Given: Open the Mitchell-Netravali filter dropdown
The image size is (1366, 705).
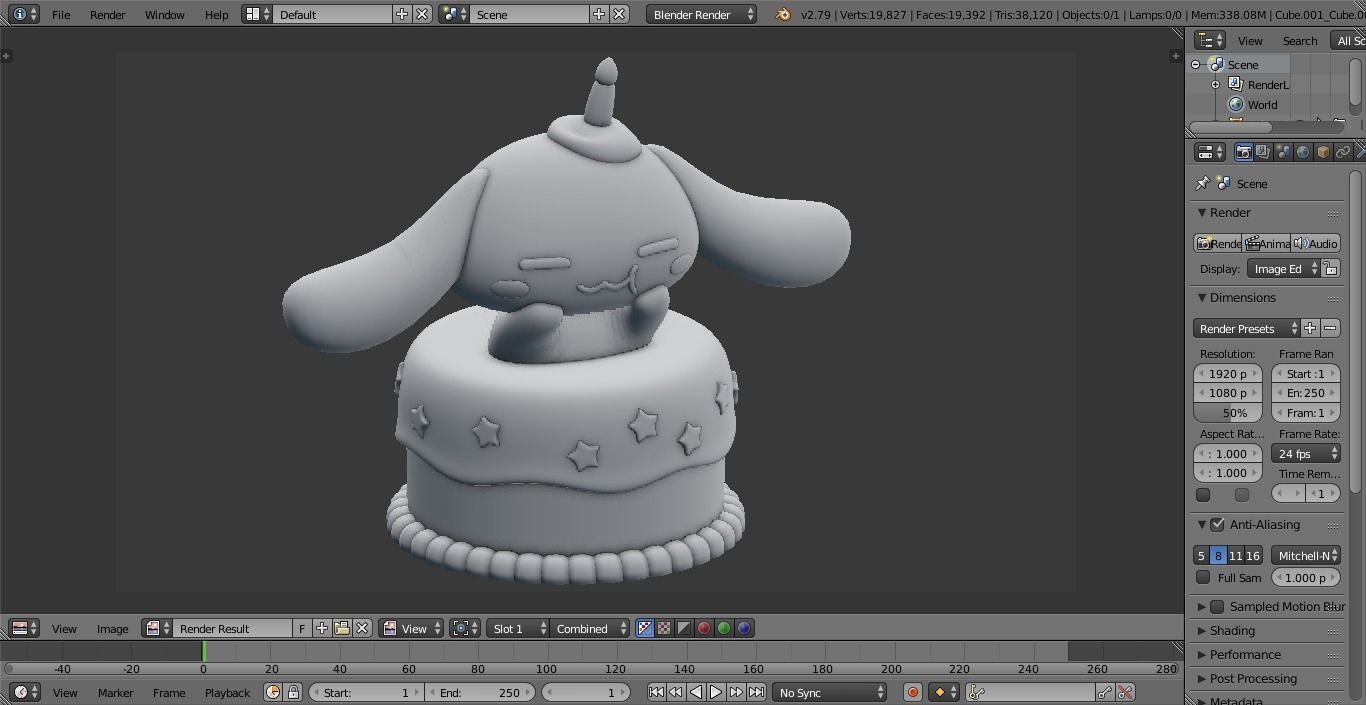Looking at the screenshot, I should [1306, 556].
